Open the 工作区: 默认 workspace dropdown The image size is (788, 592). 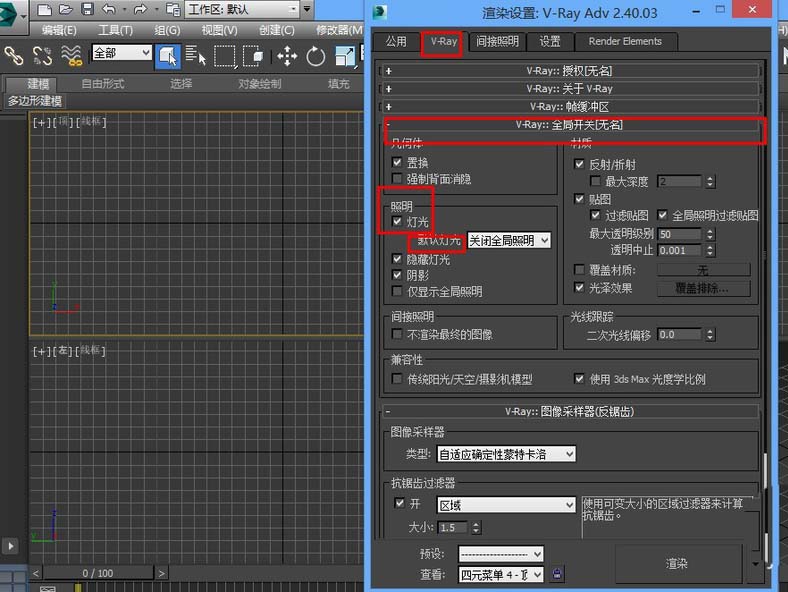point(243,9)
